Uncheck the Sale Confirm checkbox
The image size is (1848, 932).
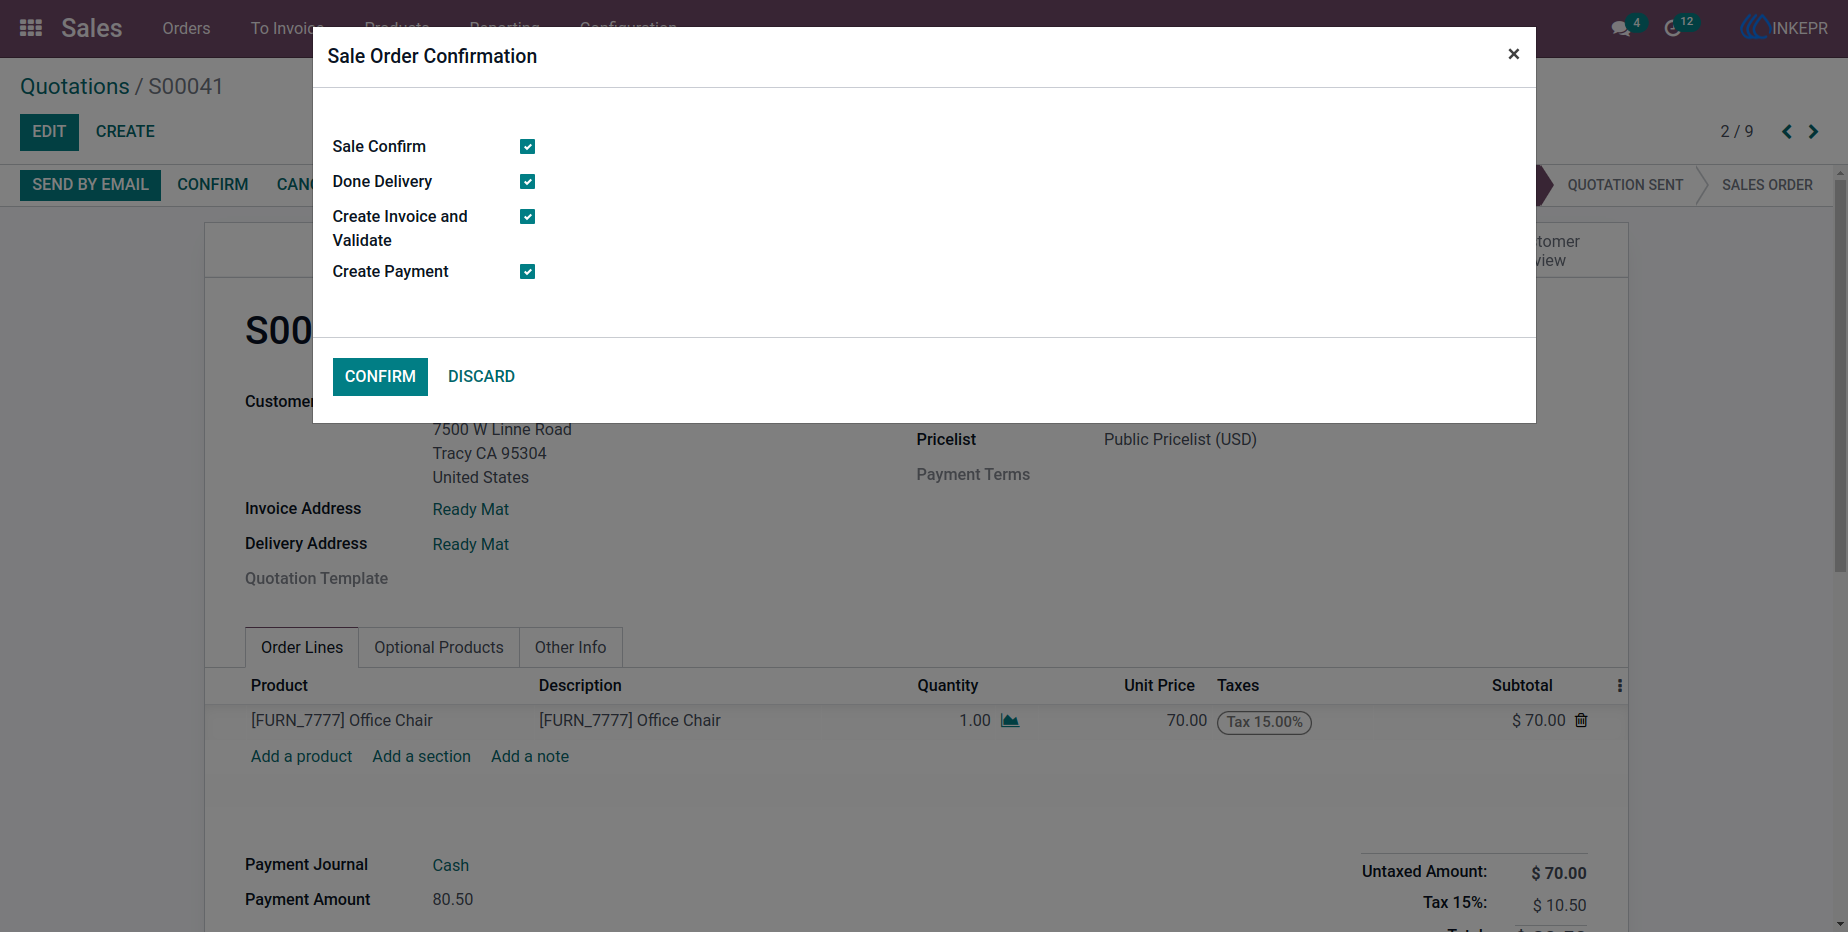click(x=527, y=147)
